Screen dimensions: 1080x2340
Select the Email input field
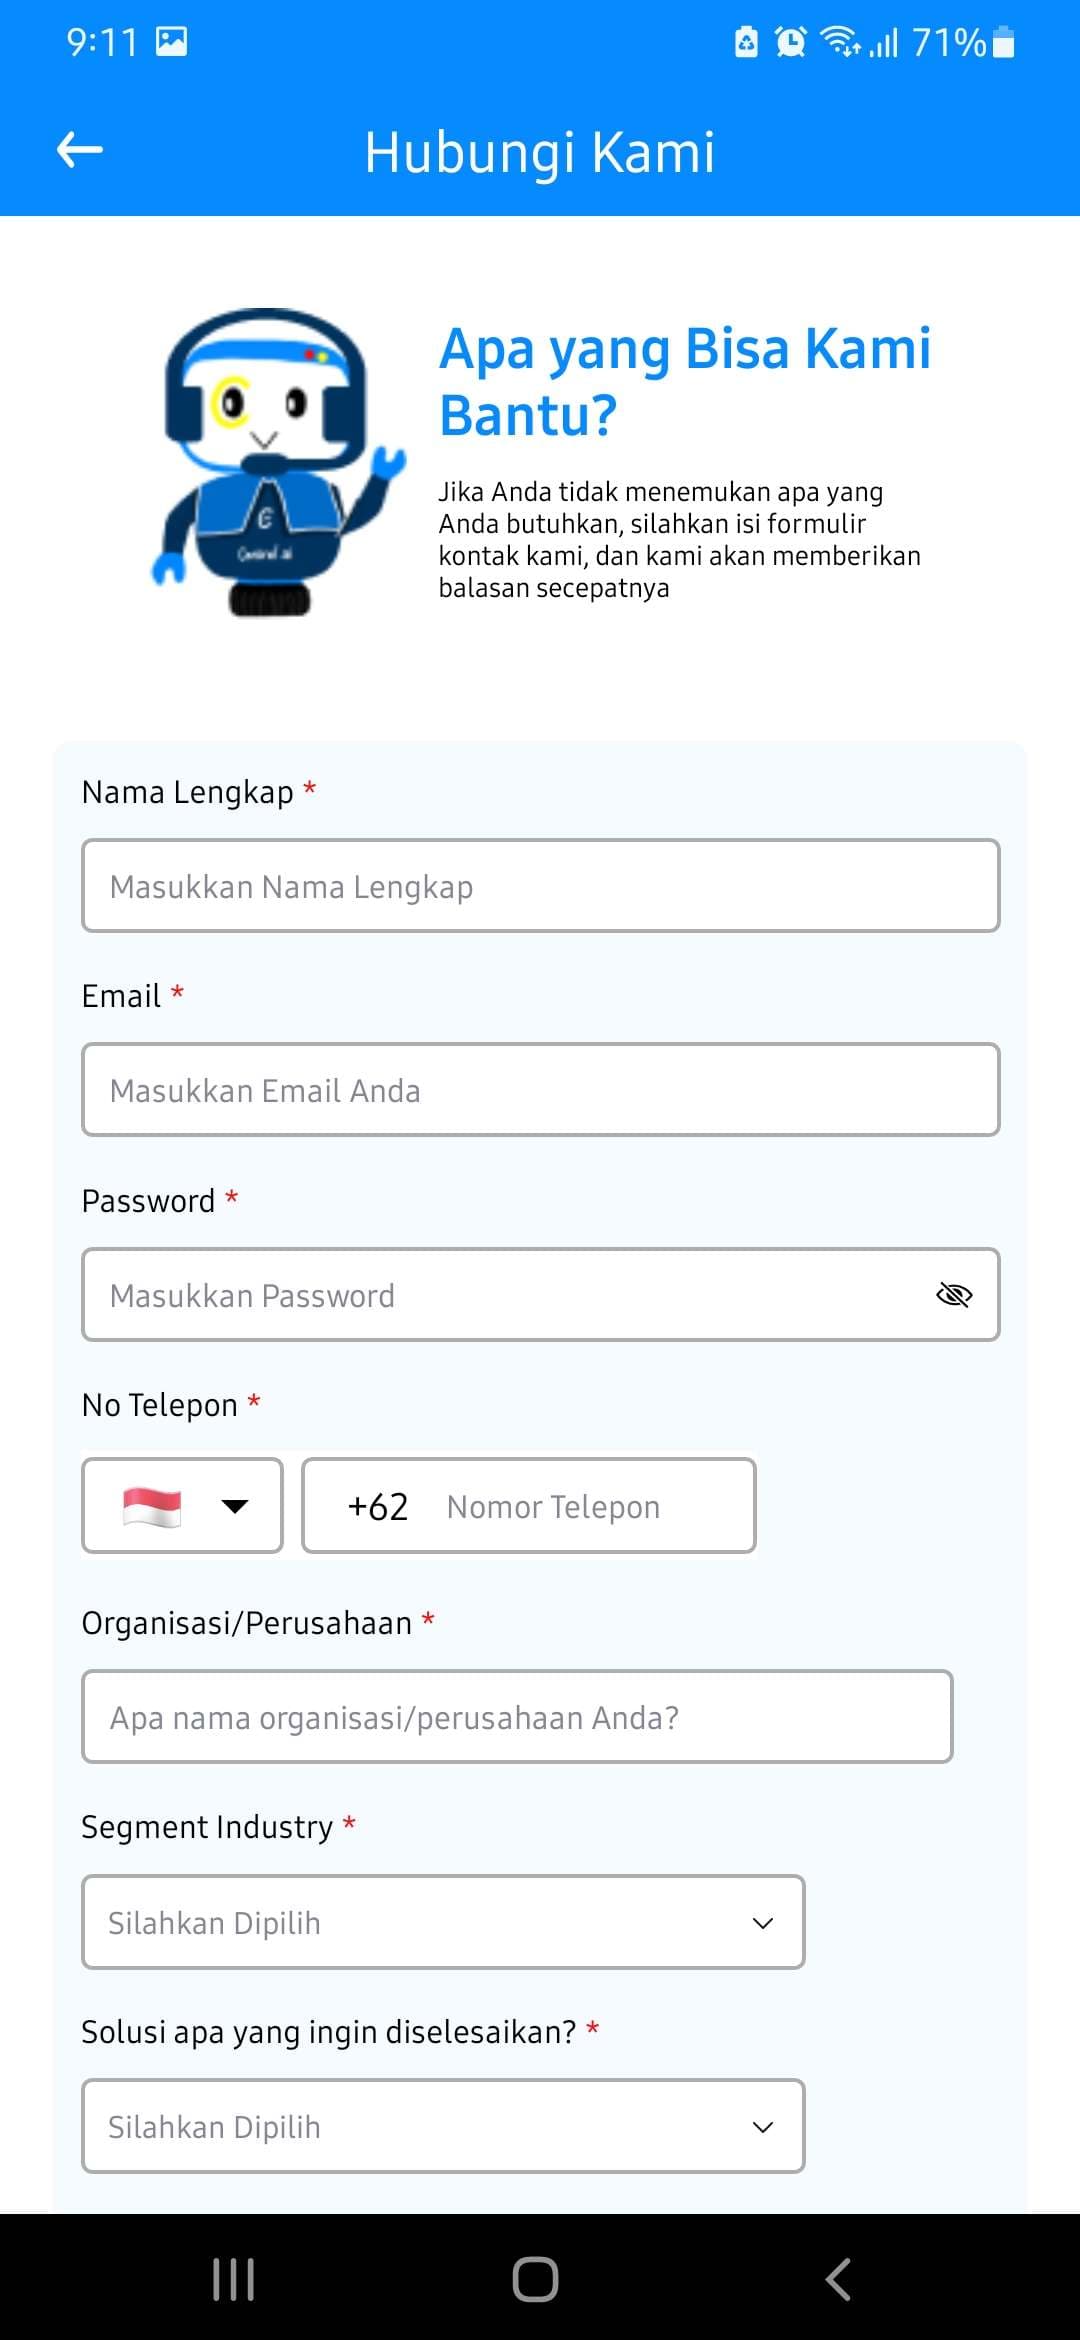coord(541,1090)
